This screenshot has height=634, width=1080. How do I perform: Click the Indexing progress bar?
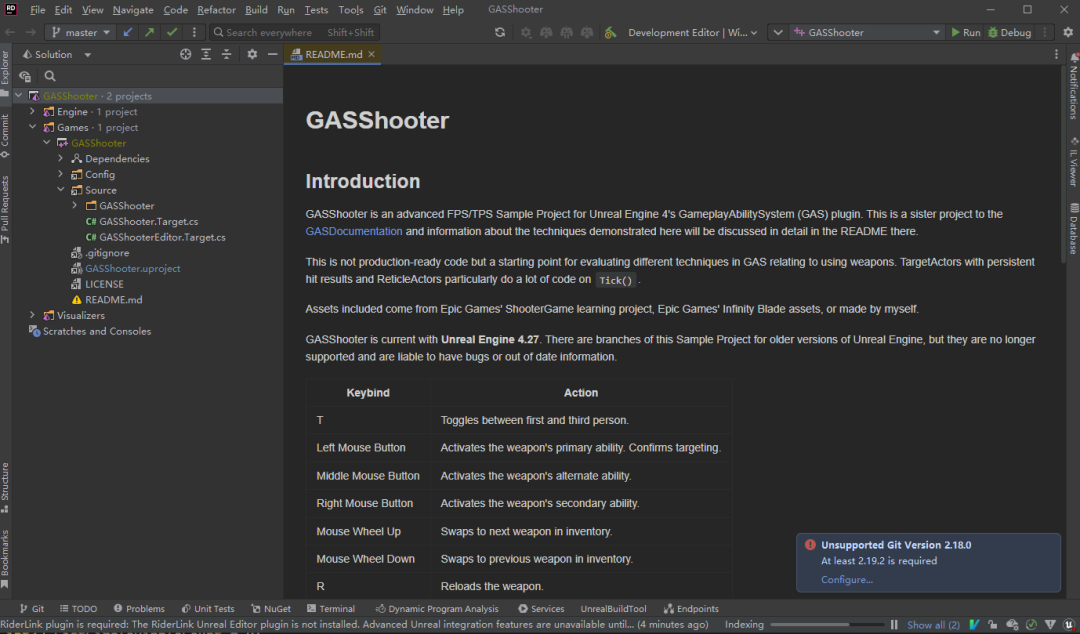pos(825,625)
